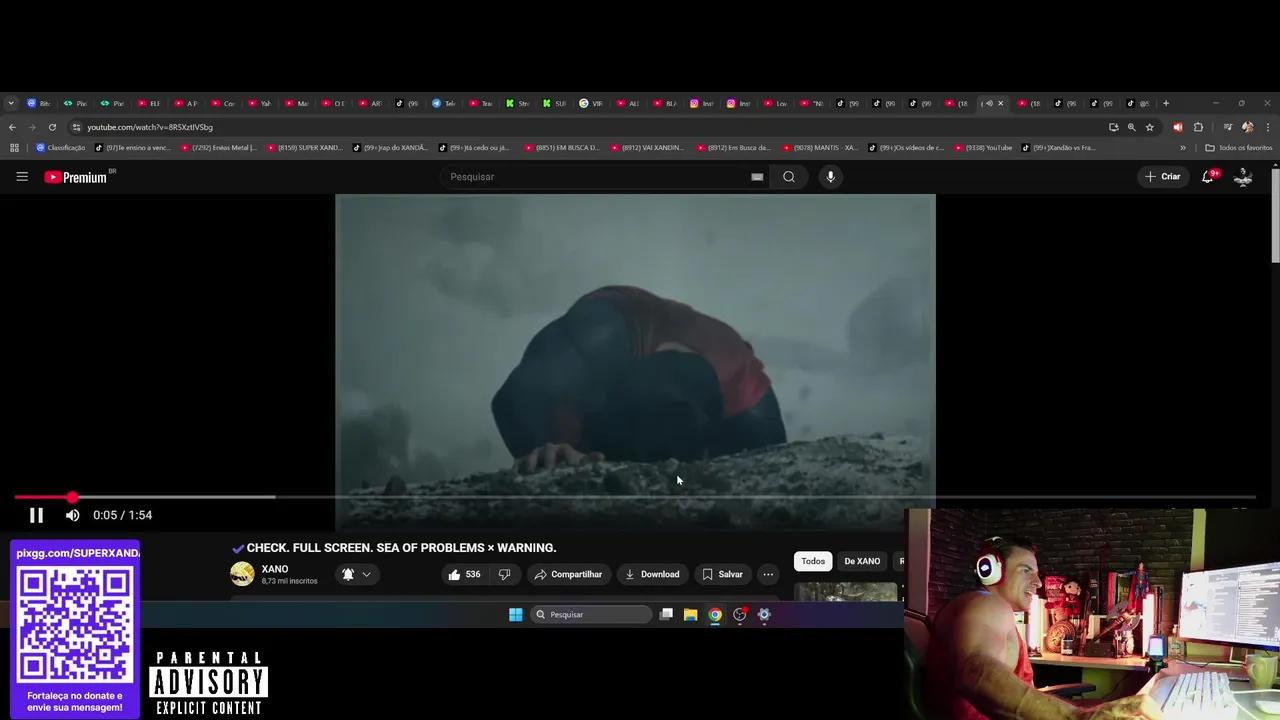Open the tab search chevron dropdown

[x=11, y=103]
